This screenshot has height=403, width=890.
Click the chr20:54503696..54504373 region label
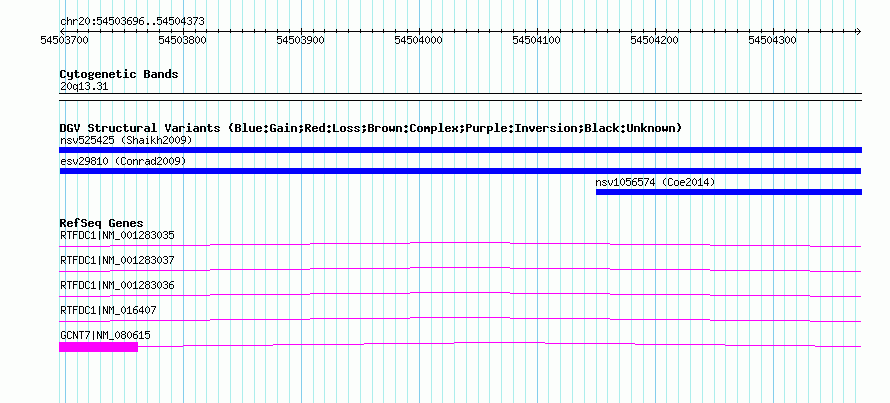(132, 22)
